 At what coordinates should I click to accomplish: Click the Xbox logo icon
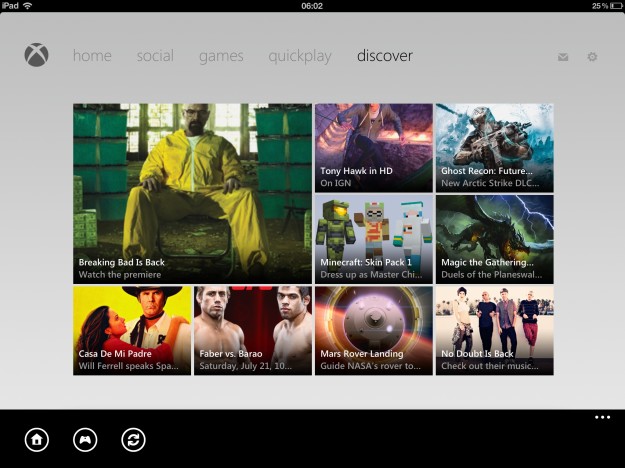(x=36, y=55)
